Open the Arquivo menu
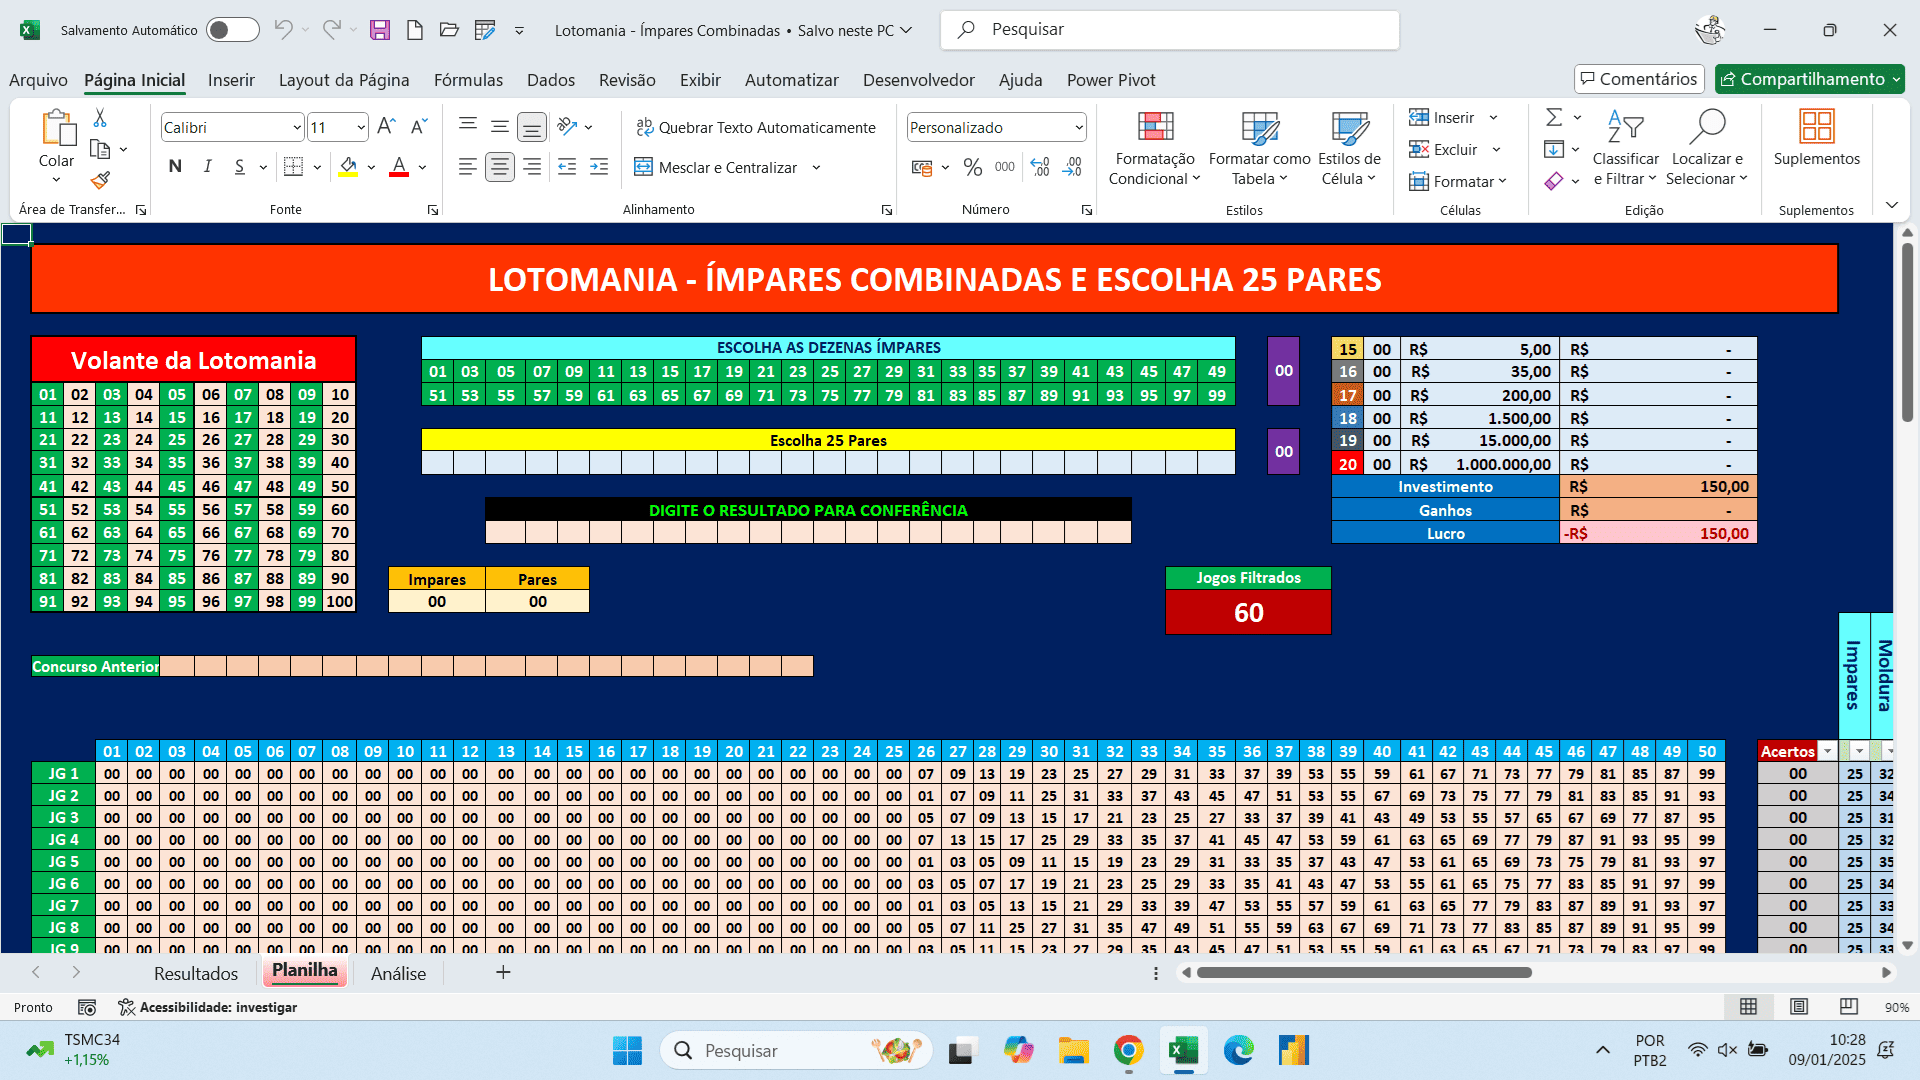The height and width of the screenshot is (1080, 1920). click(38, 80)
